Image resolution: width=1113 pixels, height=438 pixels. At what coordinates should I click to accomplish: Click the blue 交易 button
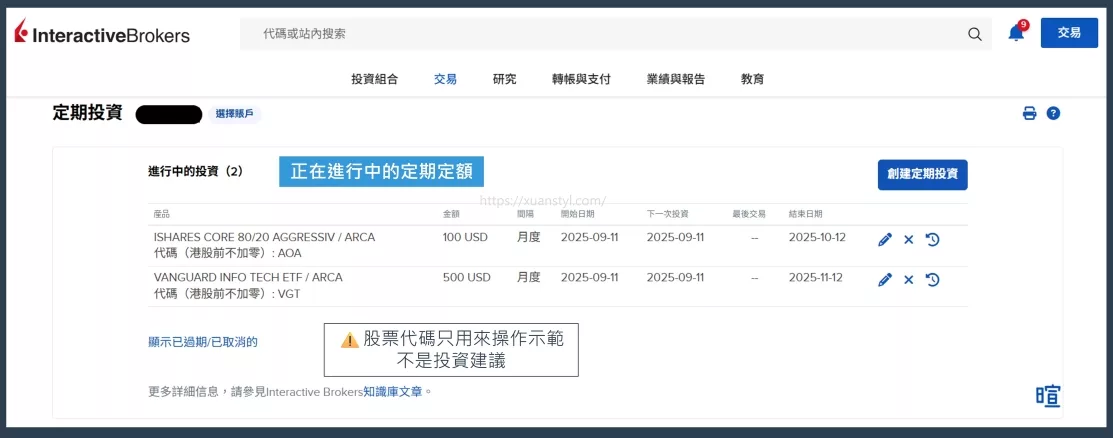tap(1069, 33)
